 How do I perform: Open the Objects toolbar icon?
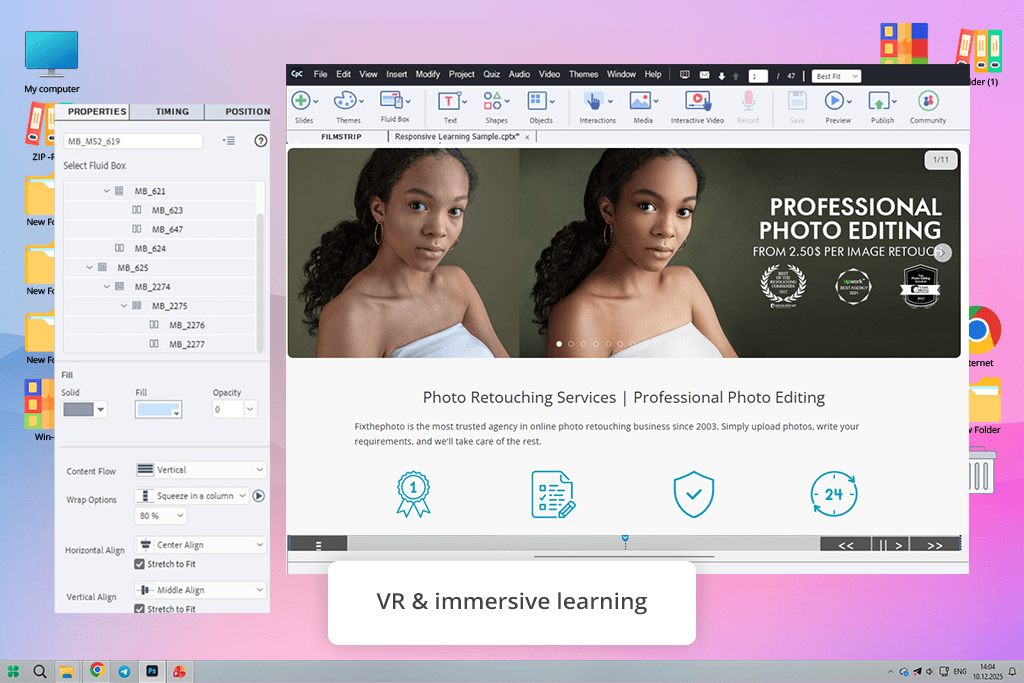(537, 101)
